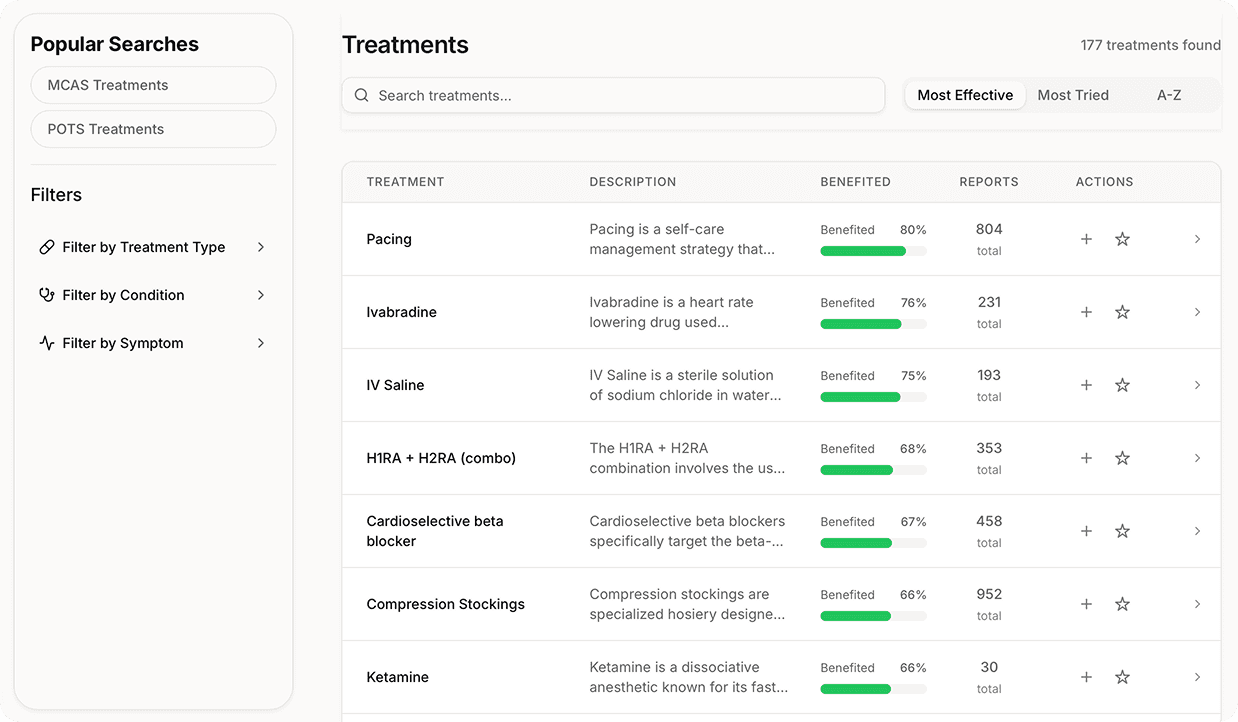Expand Filter by Condition chevron
The width and height of the screenshot is (1238, 722).
coord(260,295)
